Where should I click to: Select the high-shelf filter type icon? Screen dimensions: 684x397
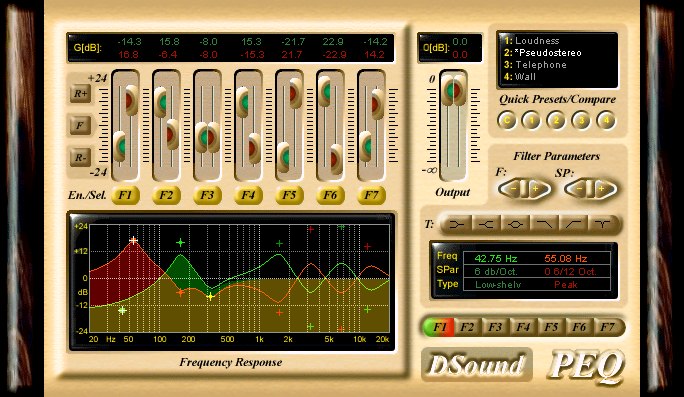pyautogui.click(x=486, y=224)
